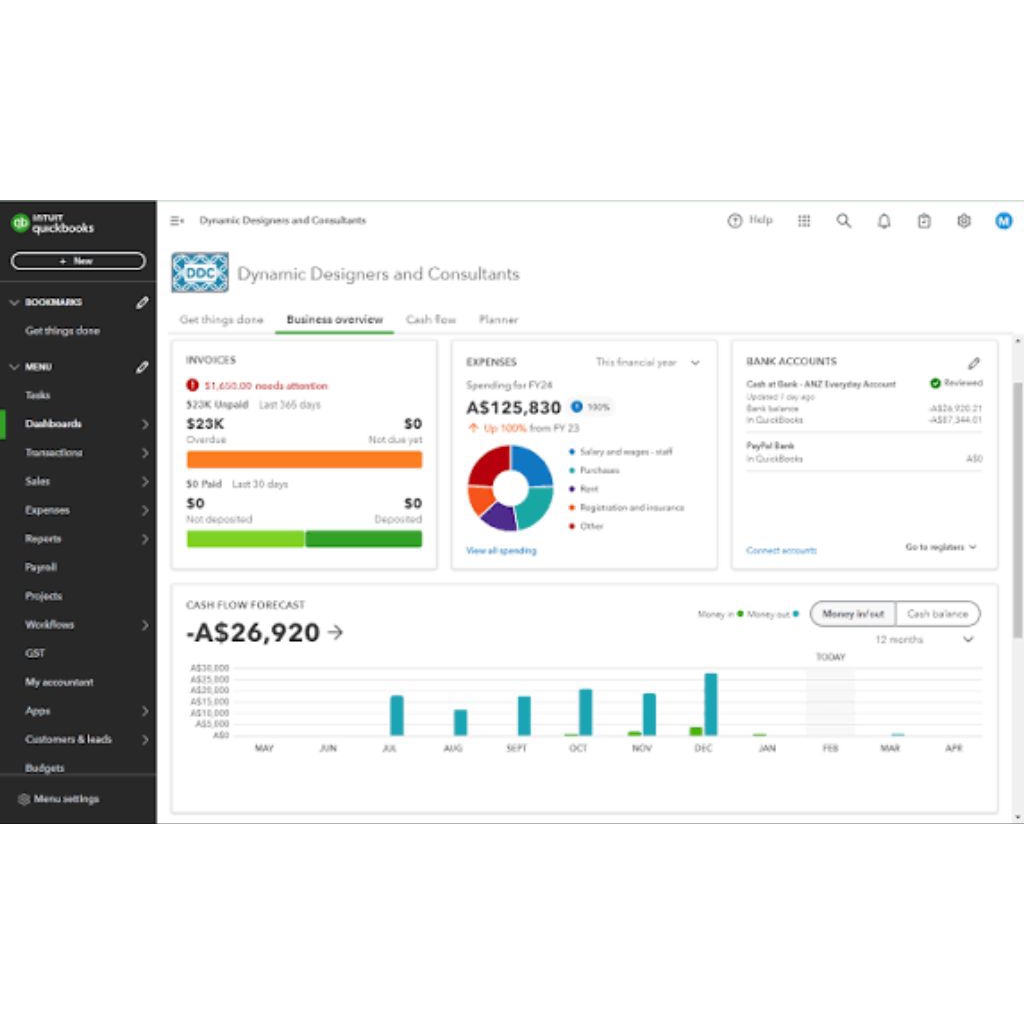
Task: Click the + New button
Action: (78, 261)
